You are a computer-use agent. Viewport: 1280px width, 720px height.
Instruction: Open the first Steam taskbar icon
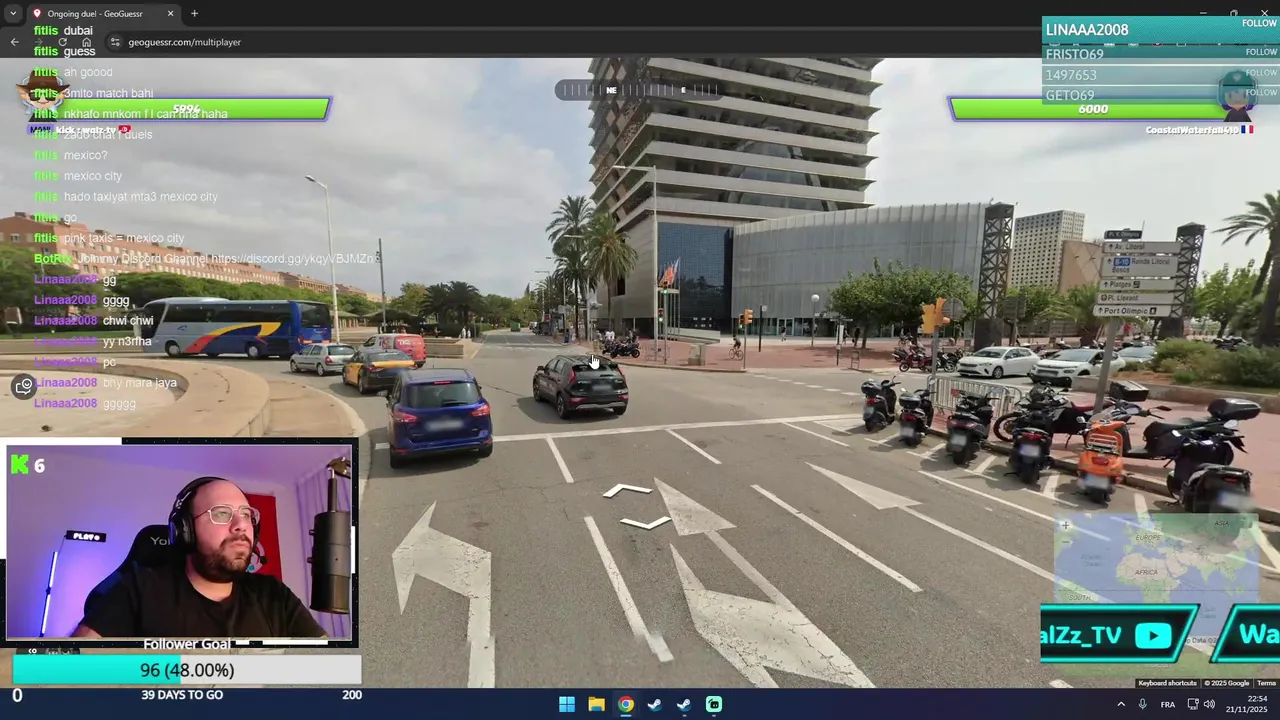click(x=655, y=704)
